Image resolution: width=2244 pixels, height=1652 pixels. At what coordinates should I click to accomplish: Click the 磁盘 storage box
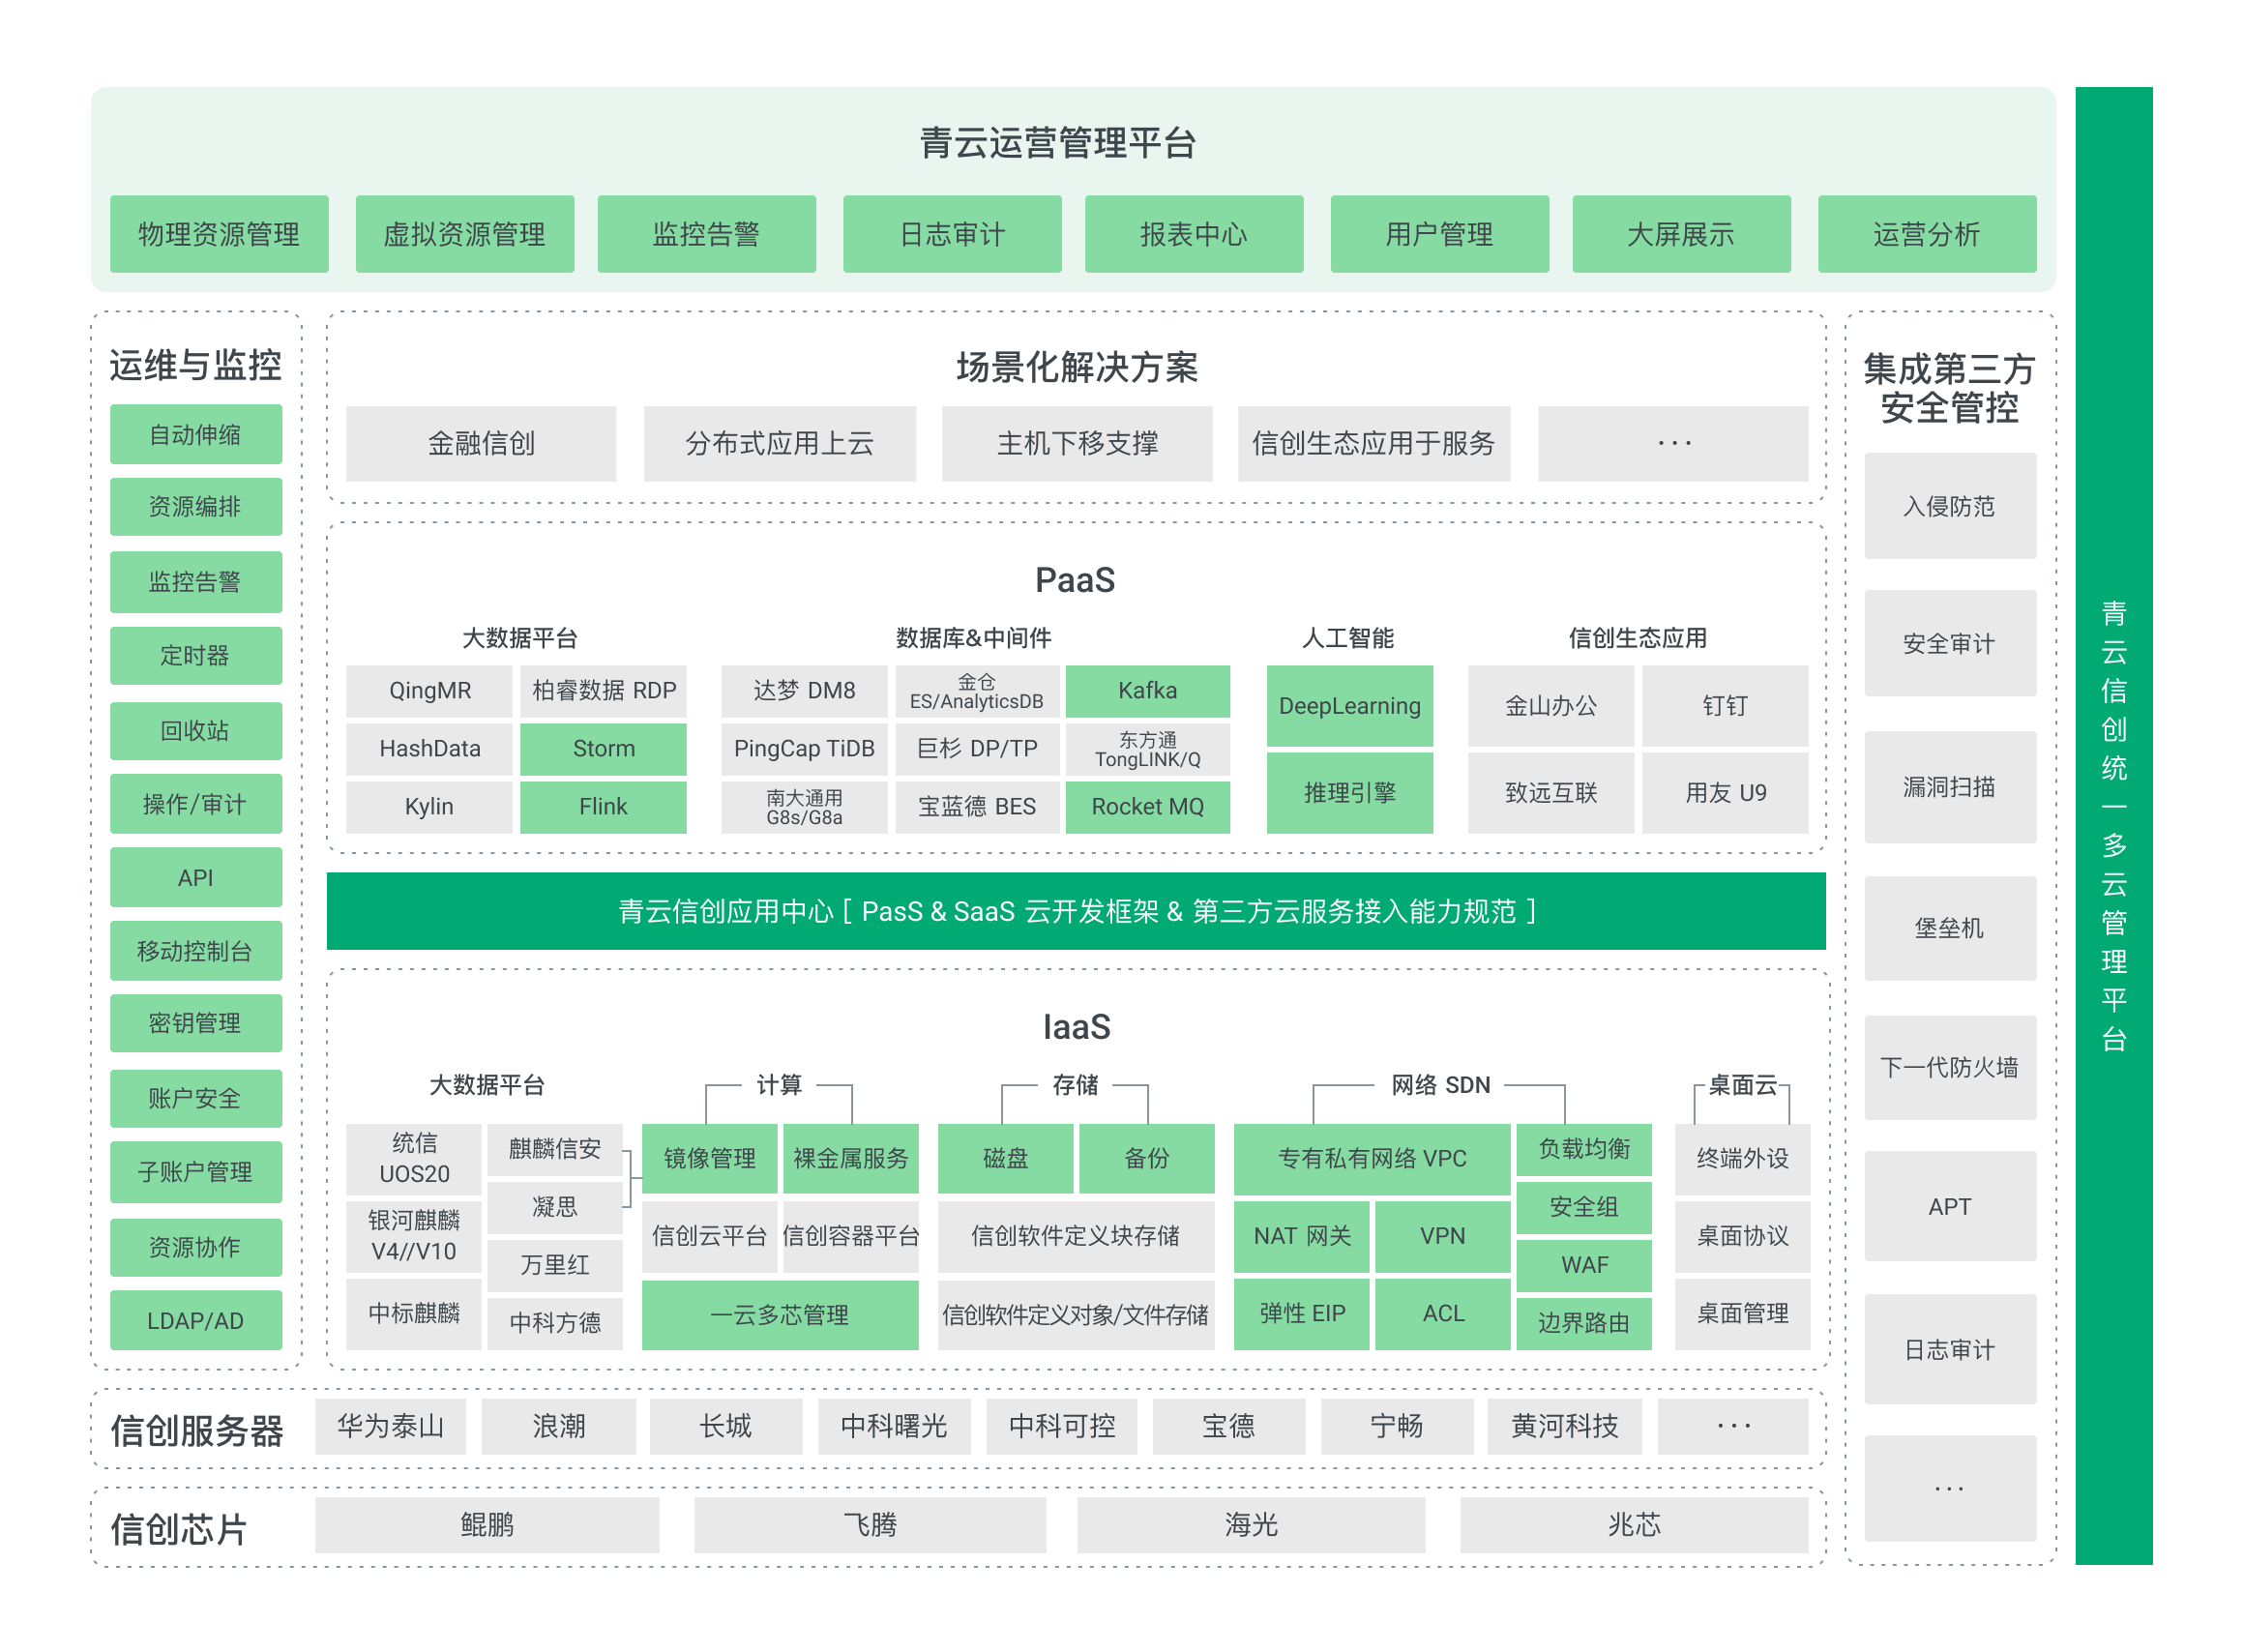[x=1005, y=1158]
